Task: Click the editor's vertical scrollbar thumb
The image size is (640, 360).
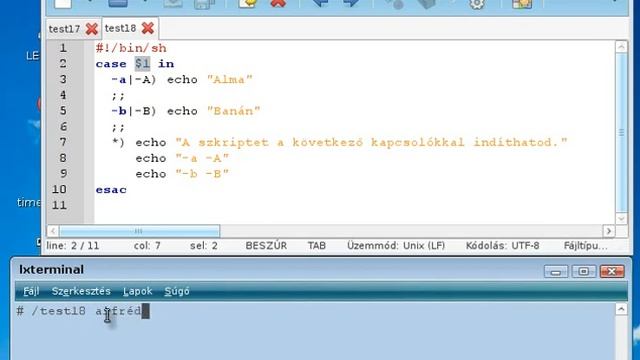Action: coord(621,133)
